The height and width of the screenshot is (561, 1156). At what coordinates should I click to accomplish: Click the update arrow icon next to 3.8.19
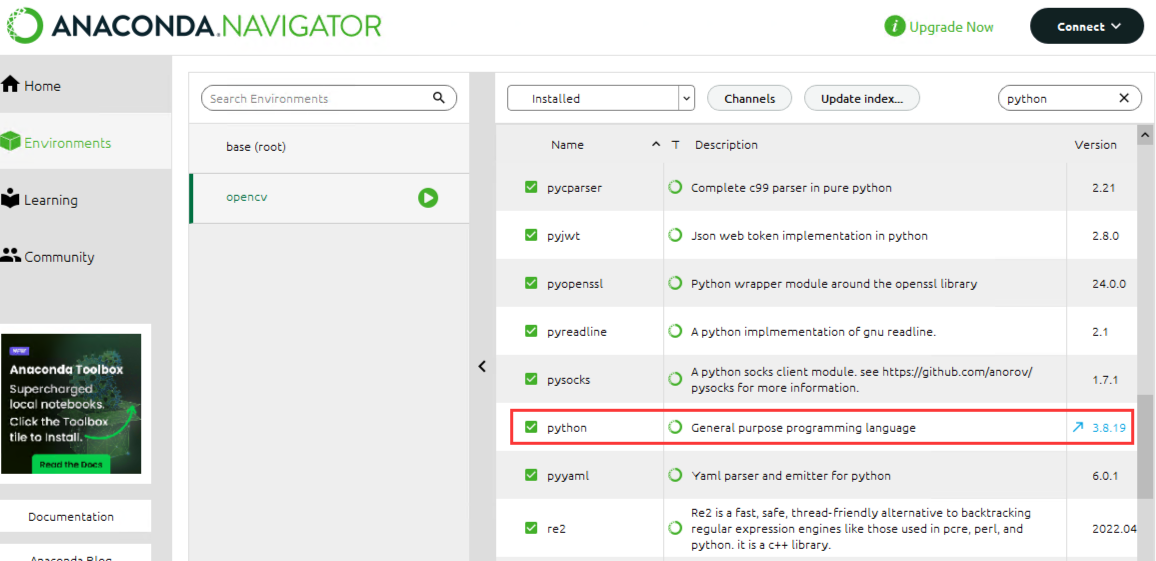click(1078, 427)
